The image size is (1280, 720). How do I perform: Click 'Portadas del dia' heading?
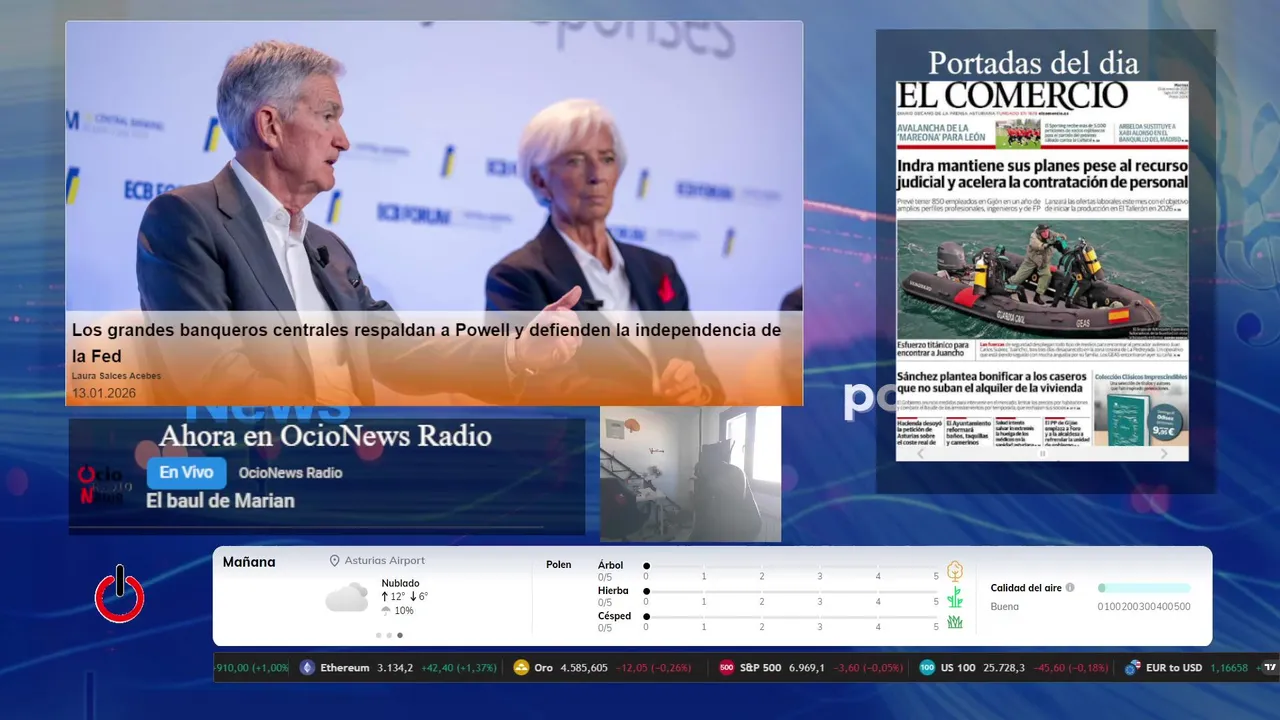1033,63
